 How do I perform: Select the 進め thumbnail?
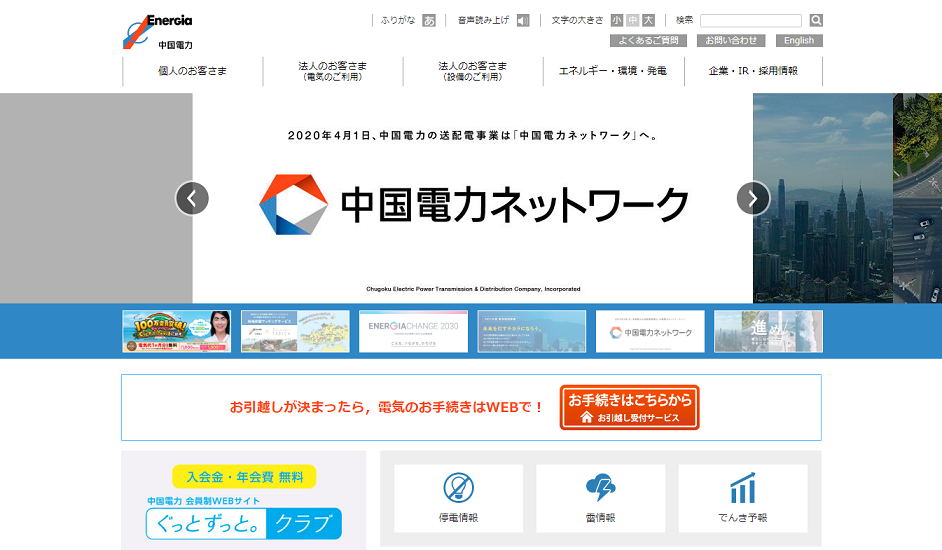(768, 331)
